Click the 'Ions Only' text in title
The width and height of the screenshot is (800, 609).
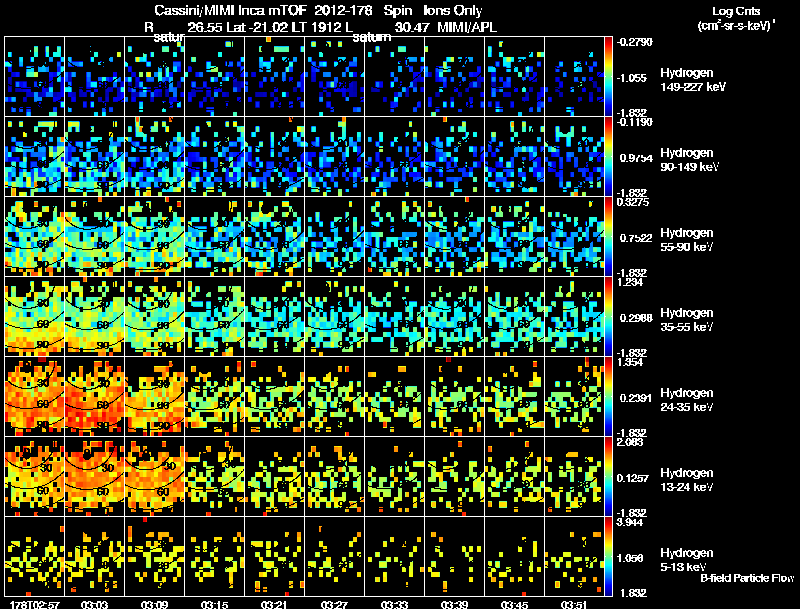(453, 10)
